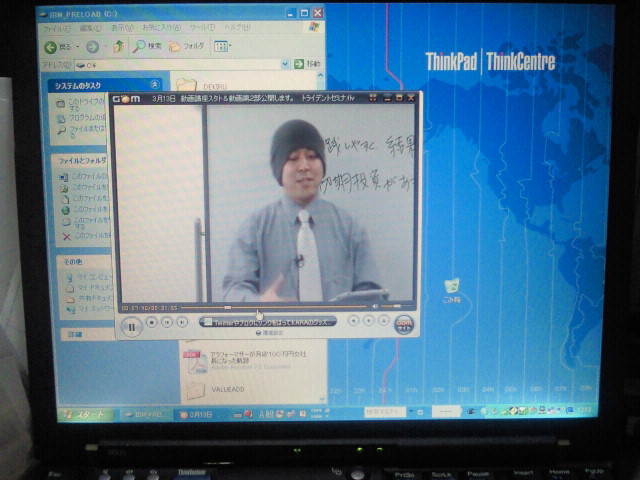The height and width of the screenshot is (480, 640).
Task: Click the IME A般 input mode indicator
Action: 266,415
